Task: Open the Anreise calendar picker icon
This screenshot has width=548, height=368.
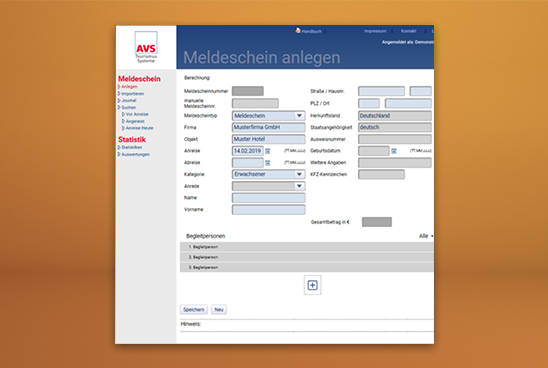Action: (268, 151)
